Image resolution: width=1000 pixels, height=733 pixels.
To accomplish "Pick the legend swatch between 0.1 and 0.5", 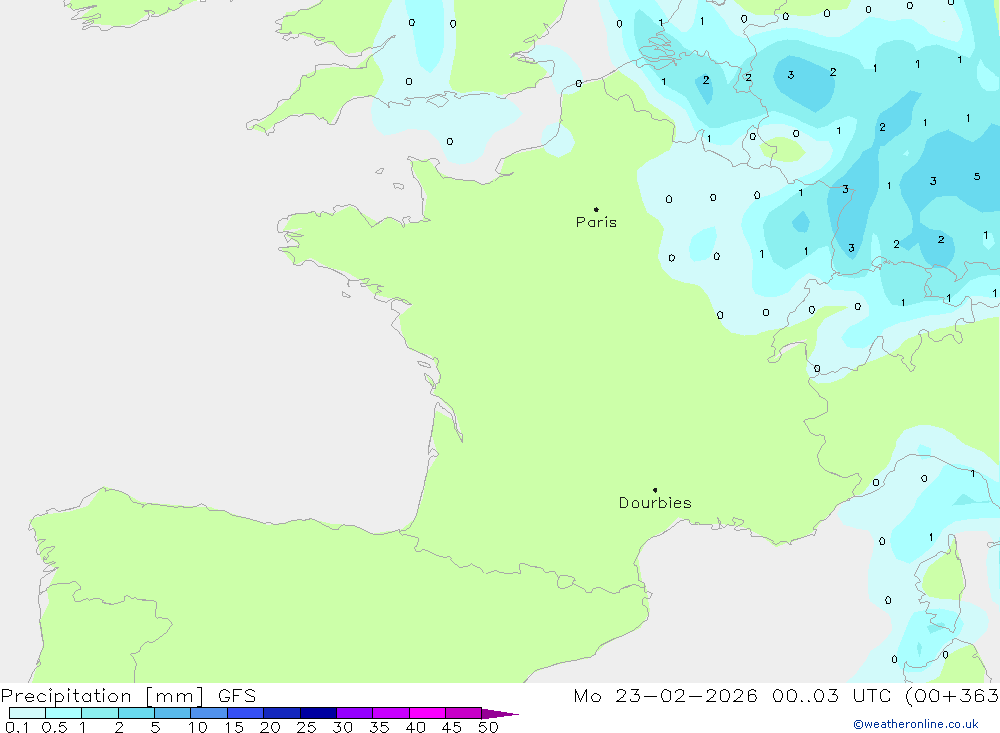I will (x=27, y=713).
